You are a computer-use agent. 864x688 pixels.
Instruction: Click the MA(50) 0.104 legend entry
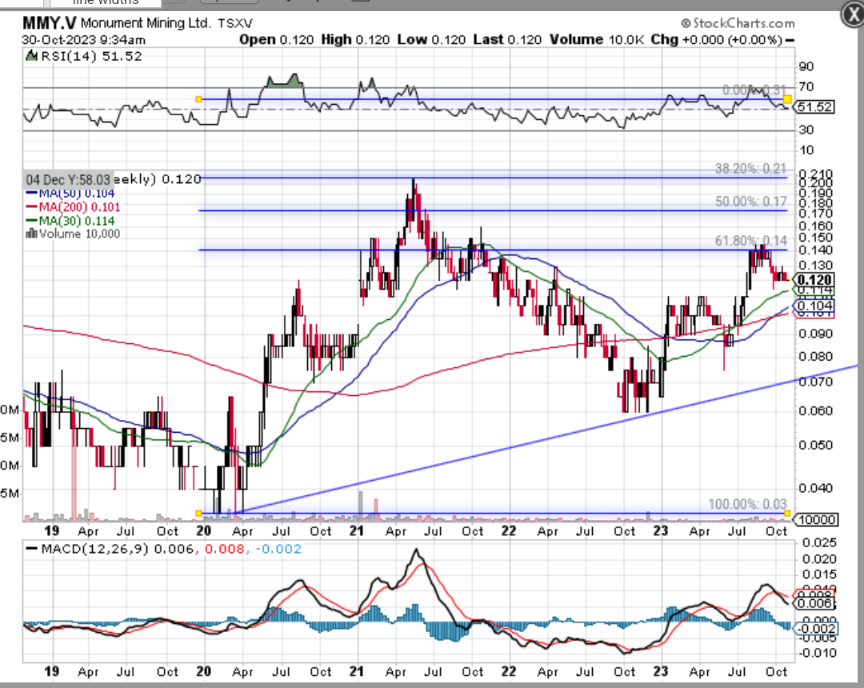71,193
